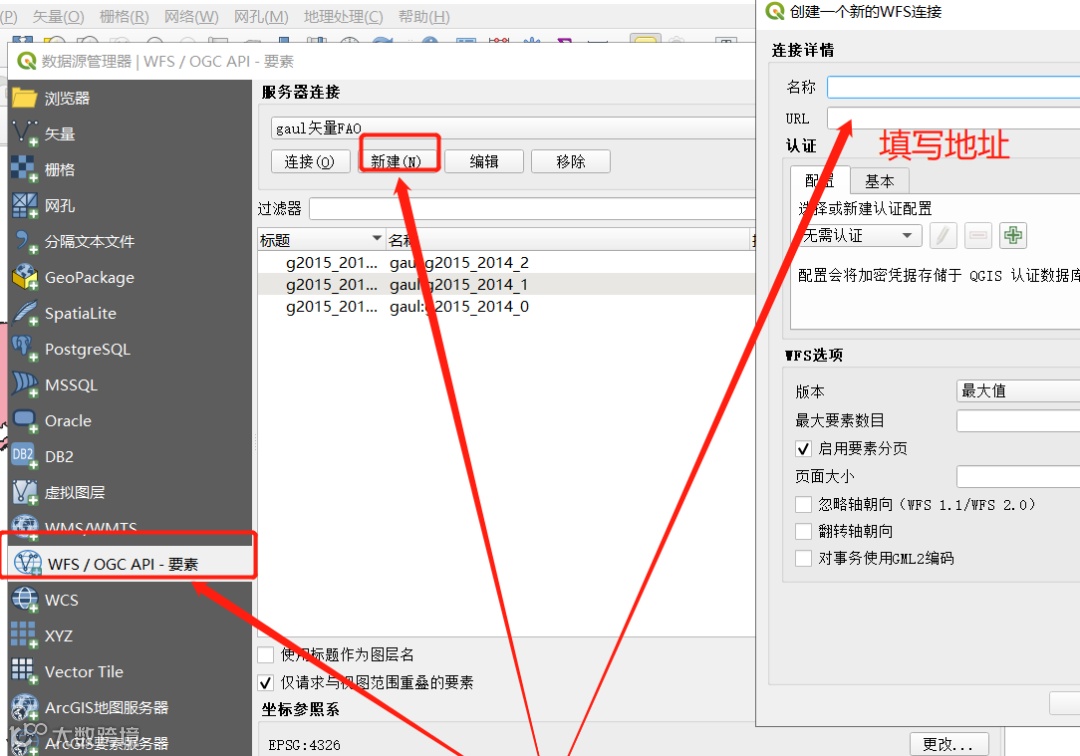Viewport: 1080px width, 756px height.
Task: Open the 矢量(O) menu
Action: 59,17
